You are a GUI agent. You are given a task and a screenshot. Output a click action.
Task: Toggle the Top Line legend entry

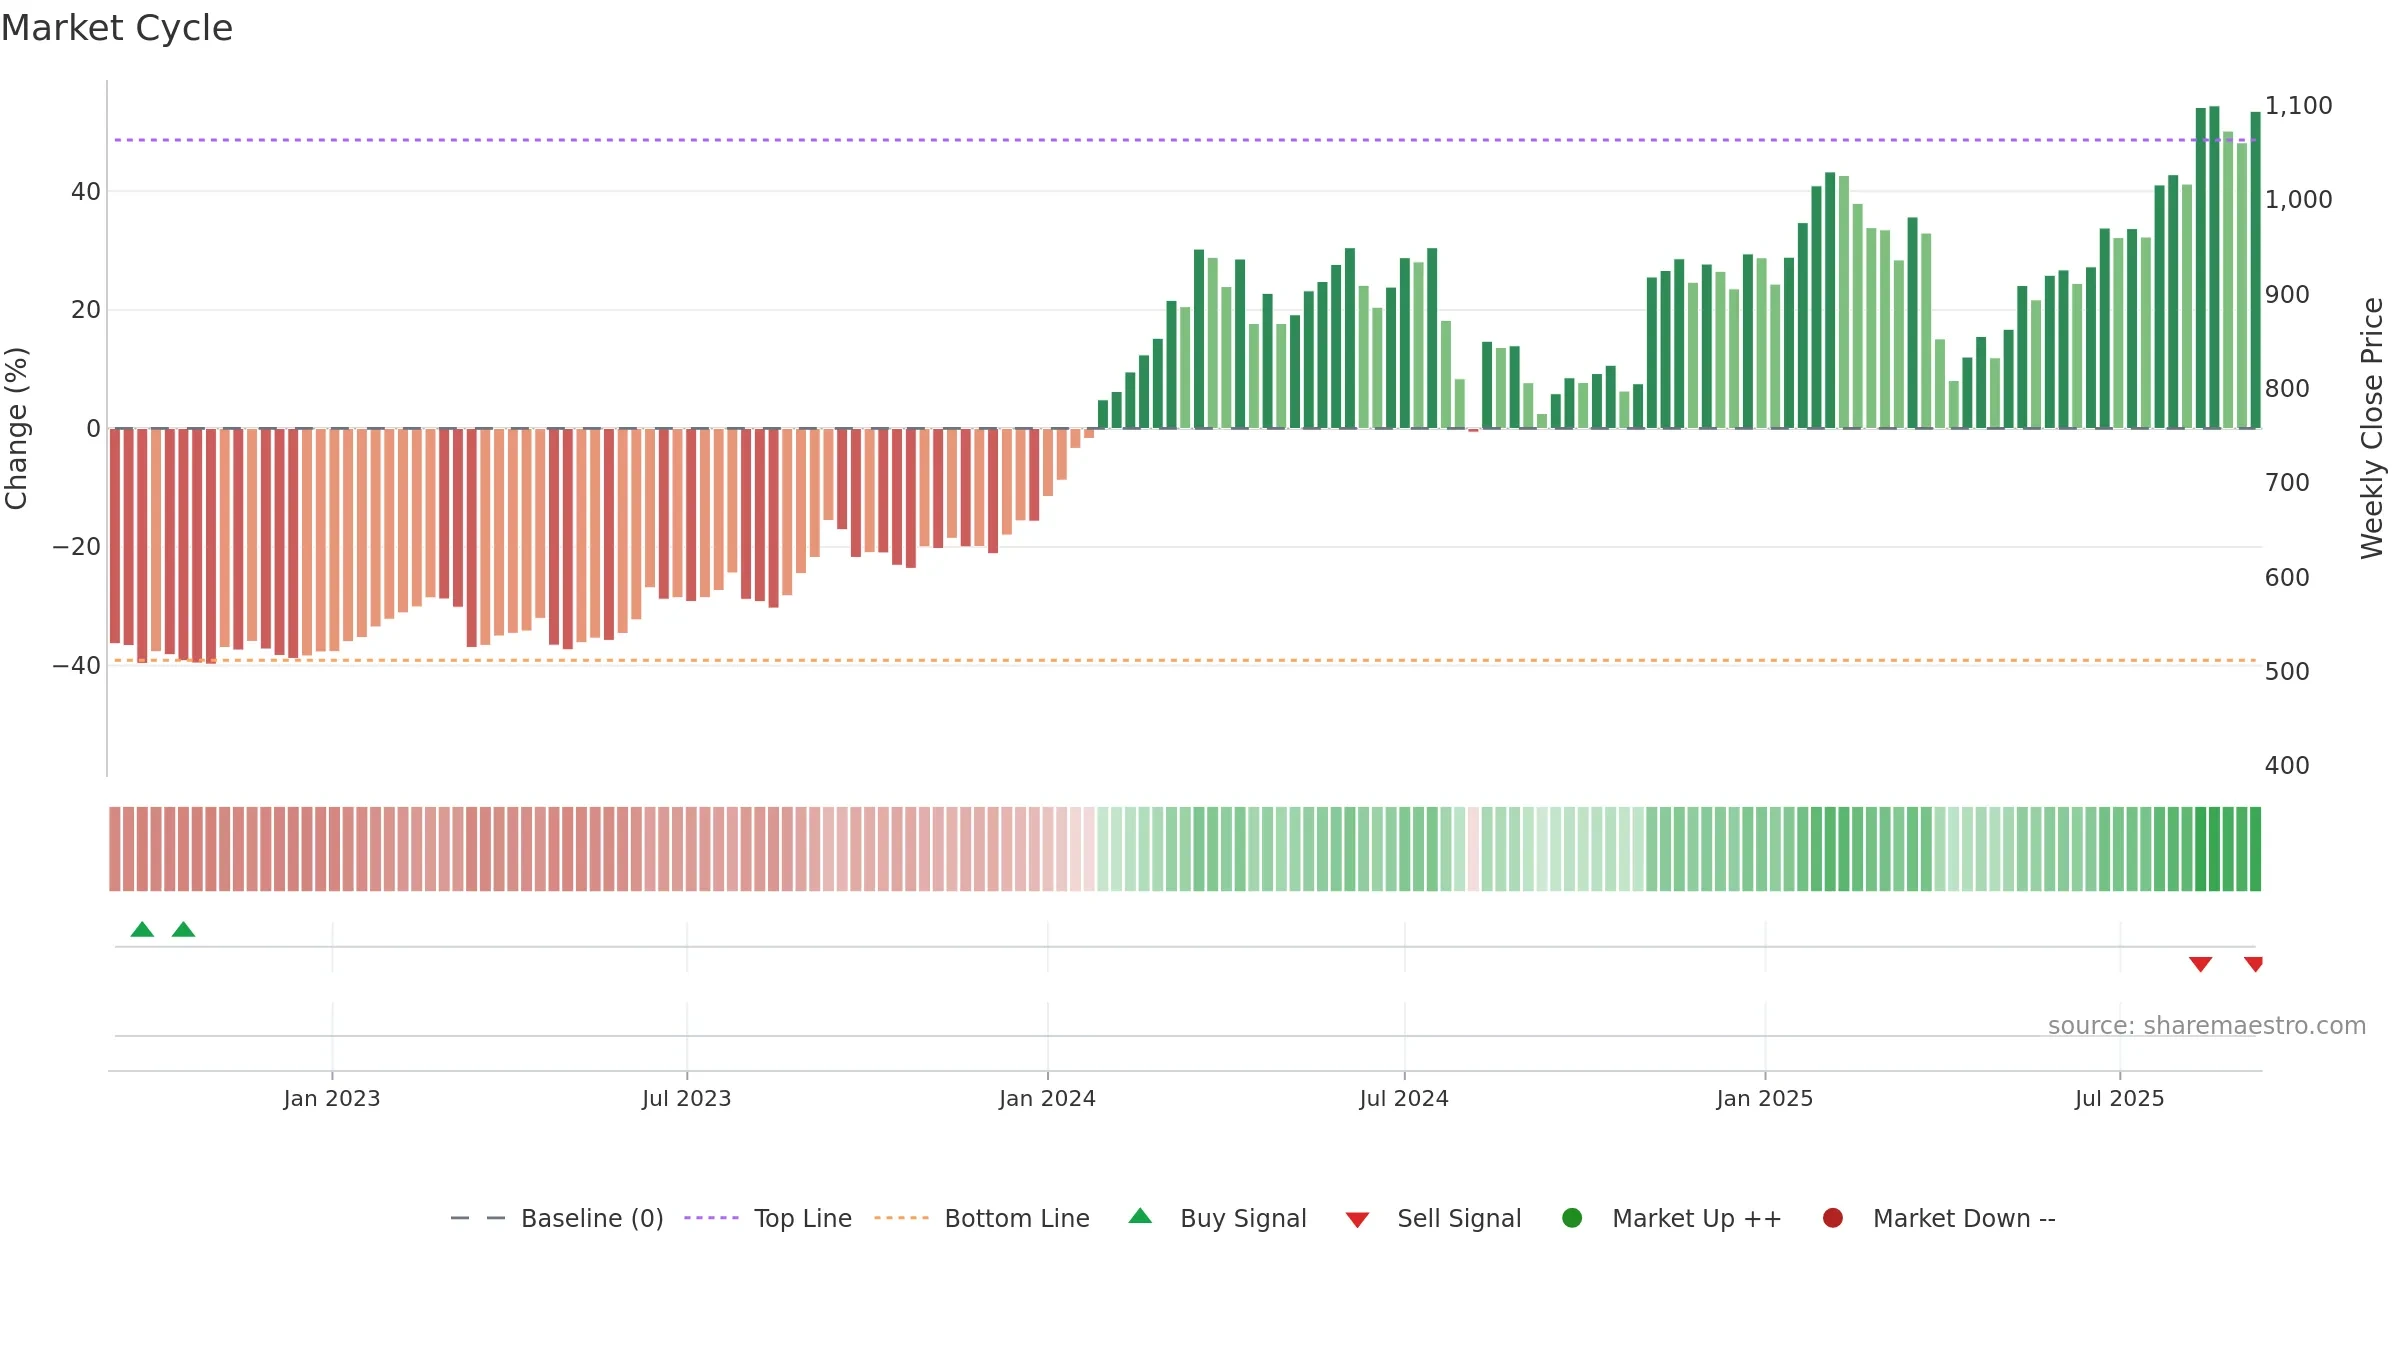coord(768,1218)
